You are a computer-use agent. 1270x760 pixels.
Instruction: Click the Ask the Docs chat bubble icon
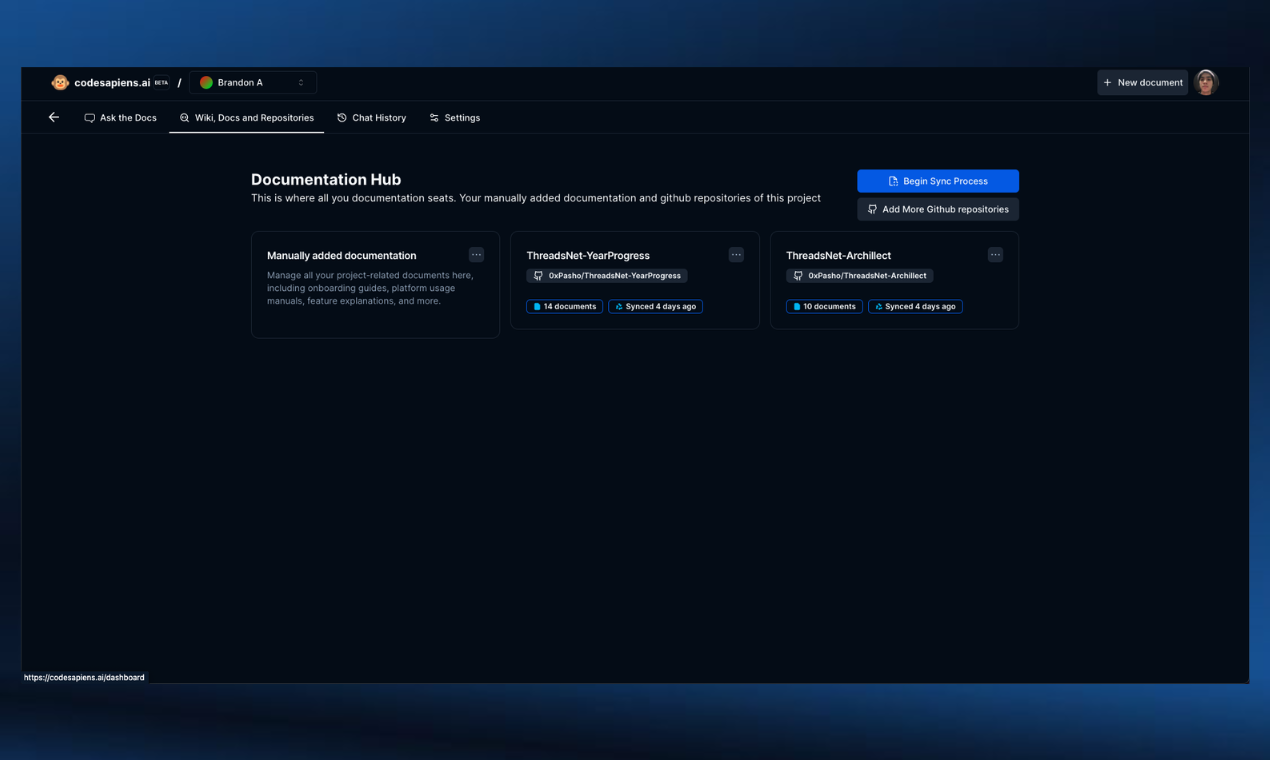tap(88, 117)
